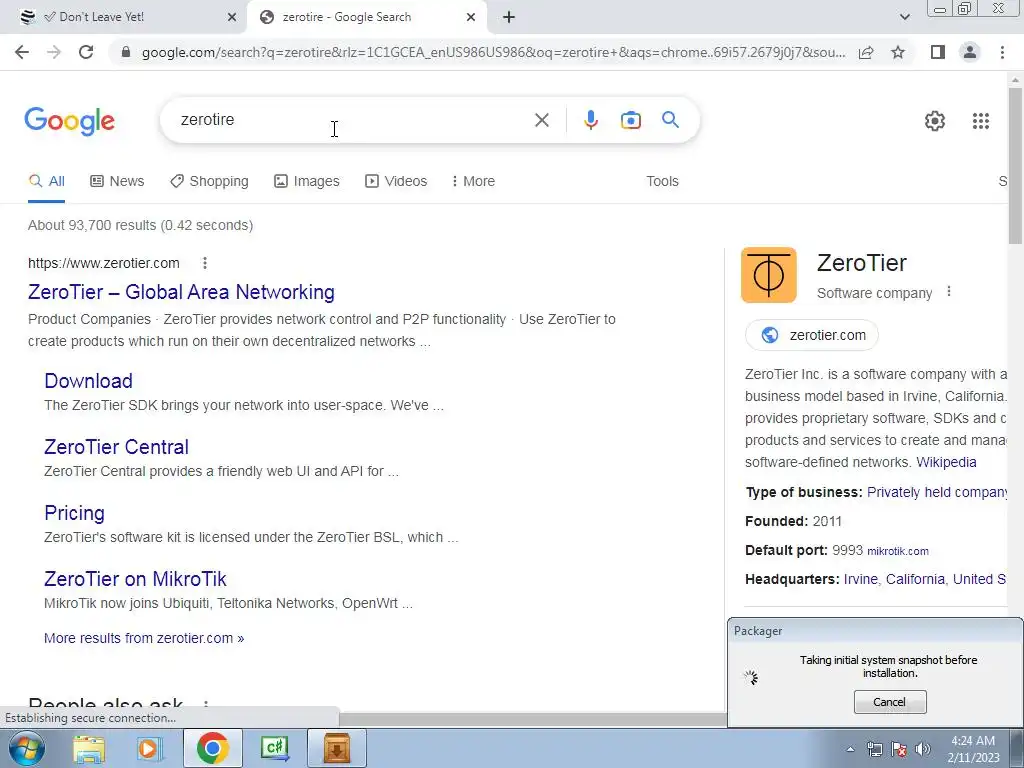This screenshot has width=1024, height=768.
Task: Click the horizontal page scrollbar
Action: coord(532,719)
